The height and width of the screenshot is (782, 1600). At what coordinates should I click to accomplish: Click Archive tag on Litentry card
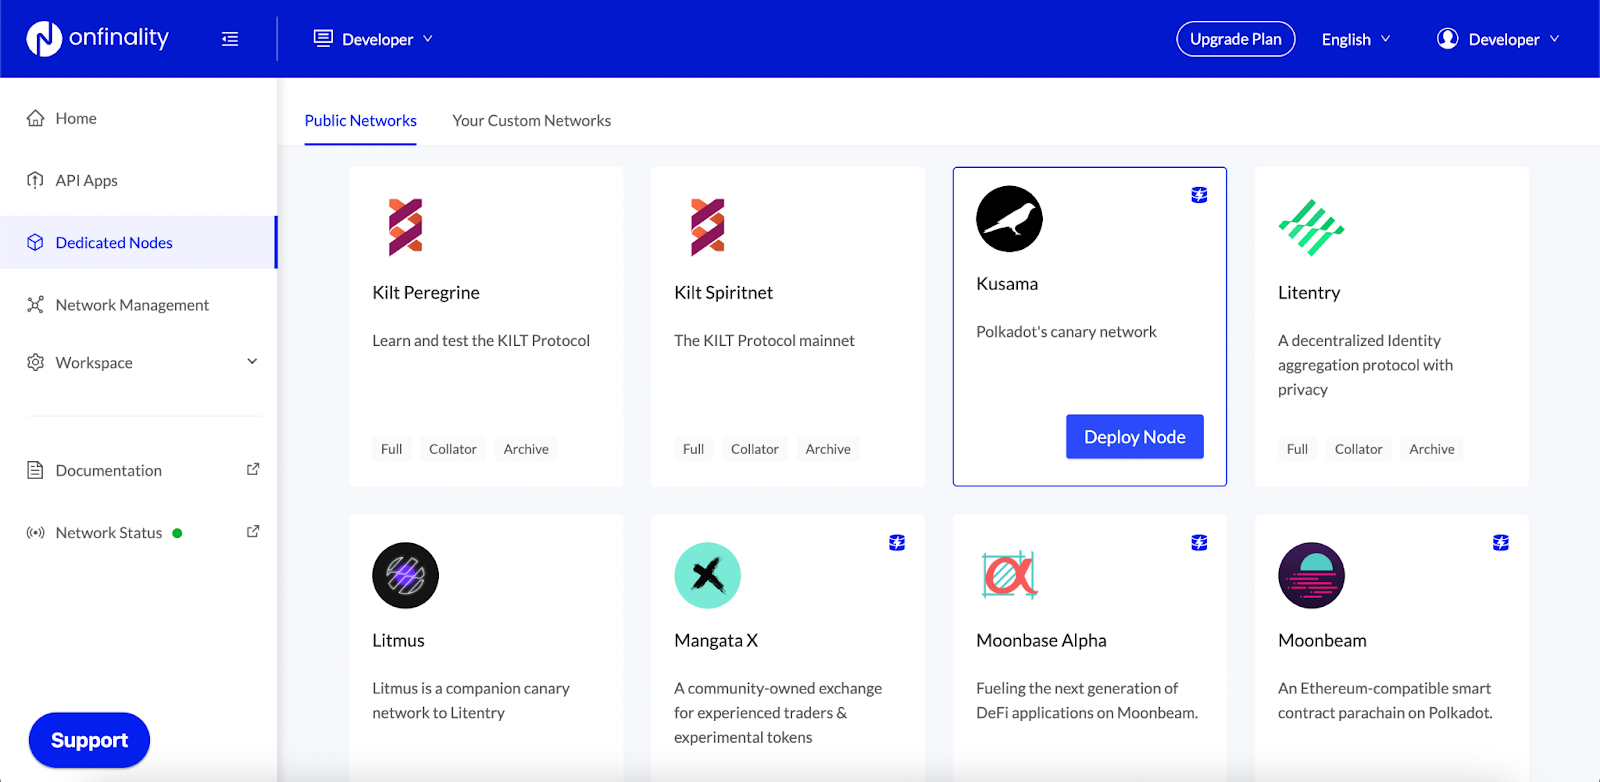[1432, 449]
